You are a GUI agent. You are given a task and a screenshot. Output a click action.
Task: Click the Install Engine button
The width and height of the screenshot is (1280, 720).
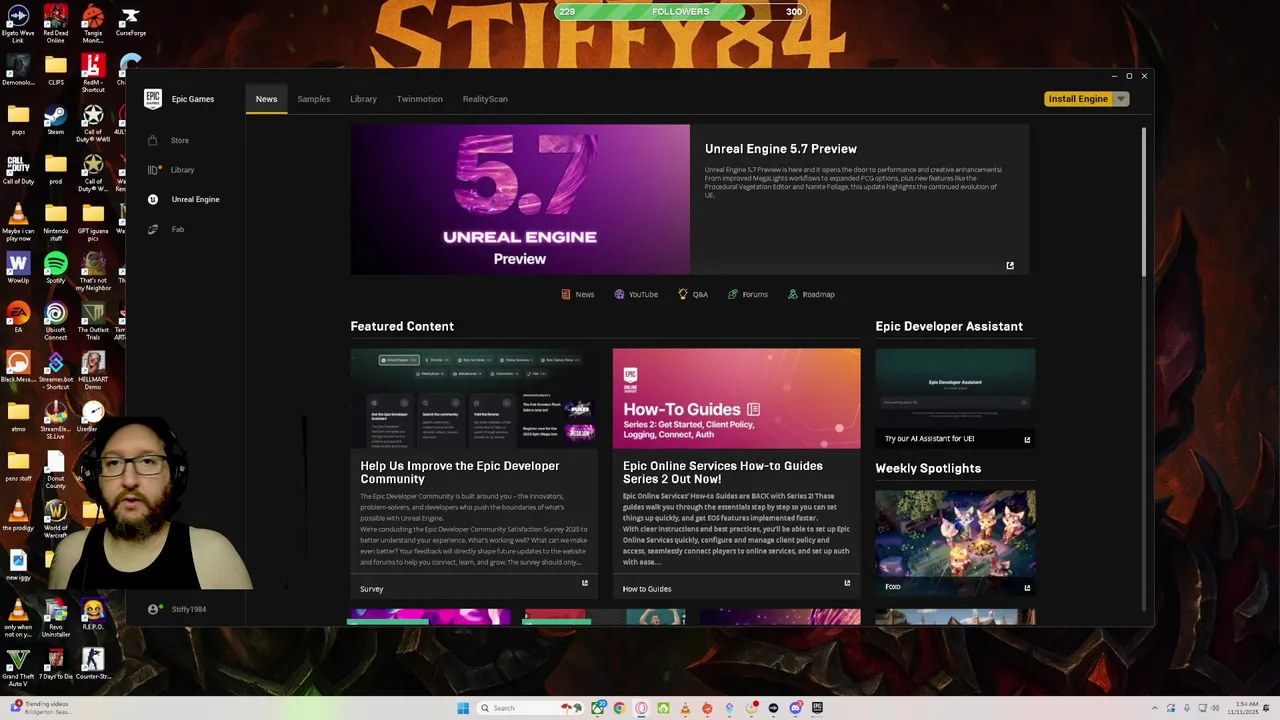coord(1078,99)
